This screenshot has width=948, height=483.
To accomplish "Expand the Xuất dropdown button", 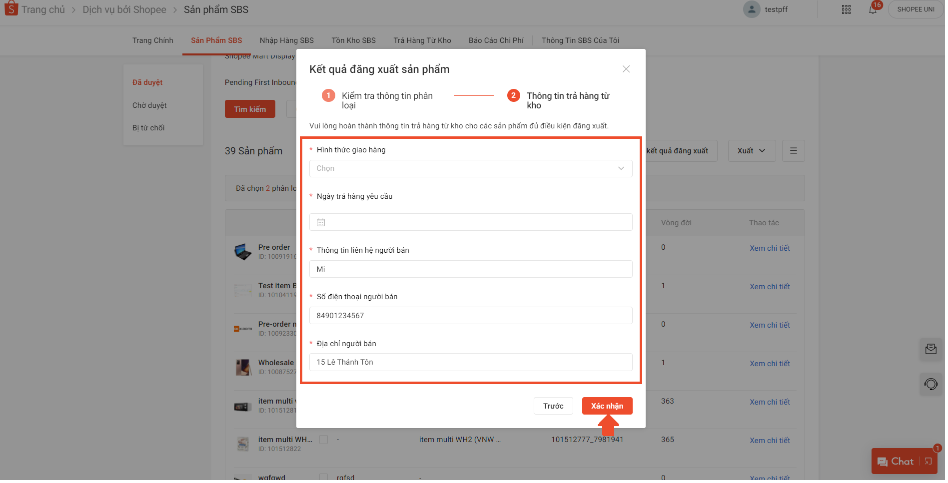I will (x=751, y=151).
